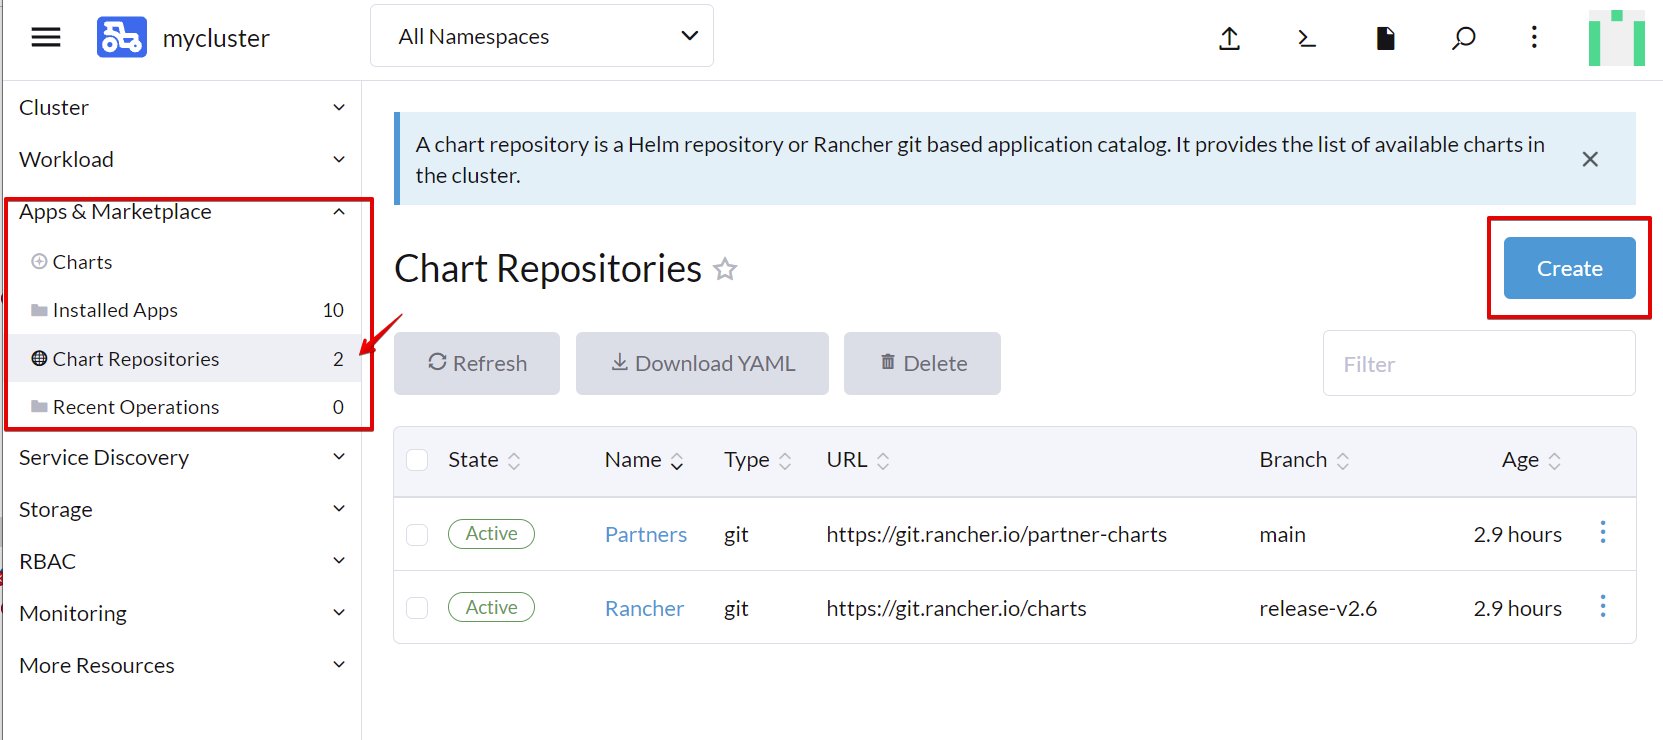
Task: Click the Delete button
Action: pyautogui.click(x=922, y=363)
